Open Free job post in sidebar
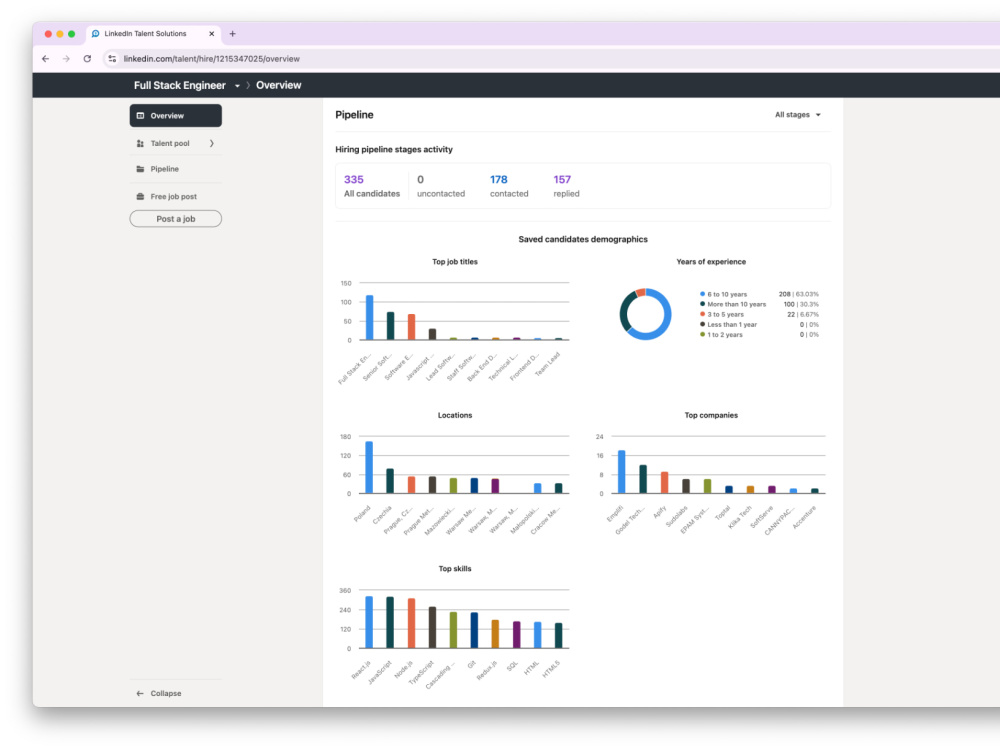1000x750 pixels. (175, 196)
